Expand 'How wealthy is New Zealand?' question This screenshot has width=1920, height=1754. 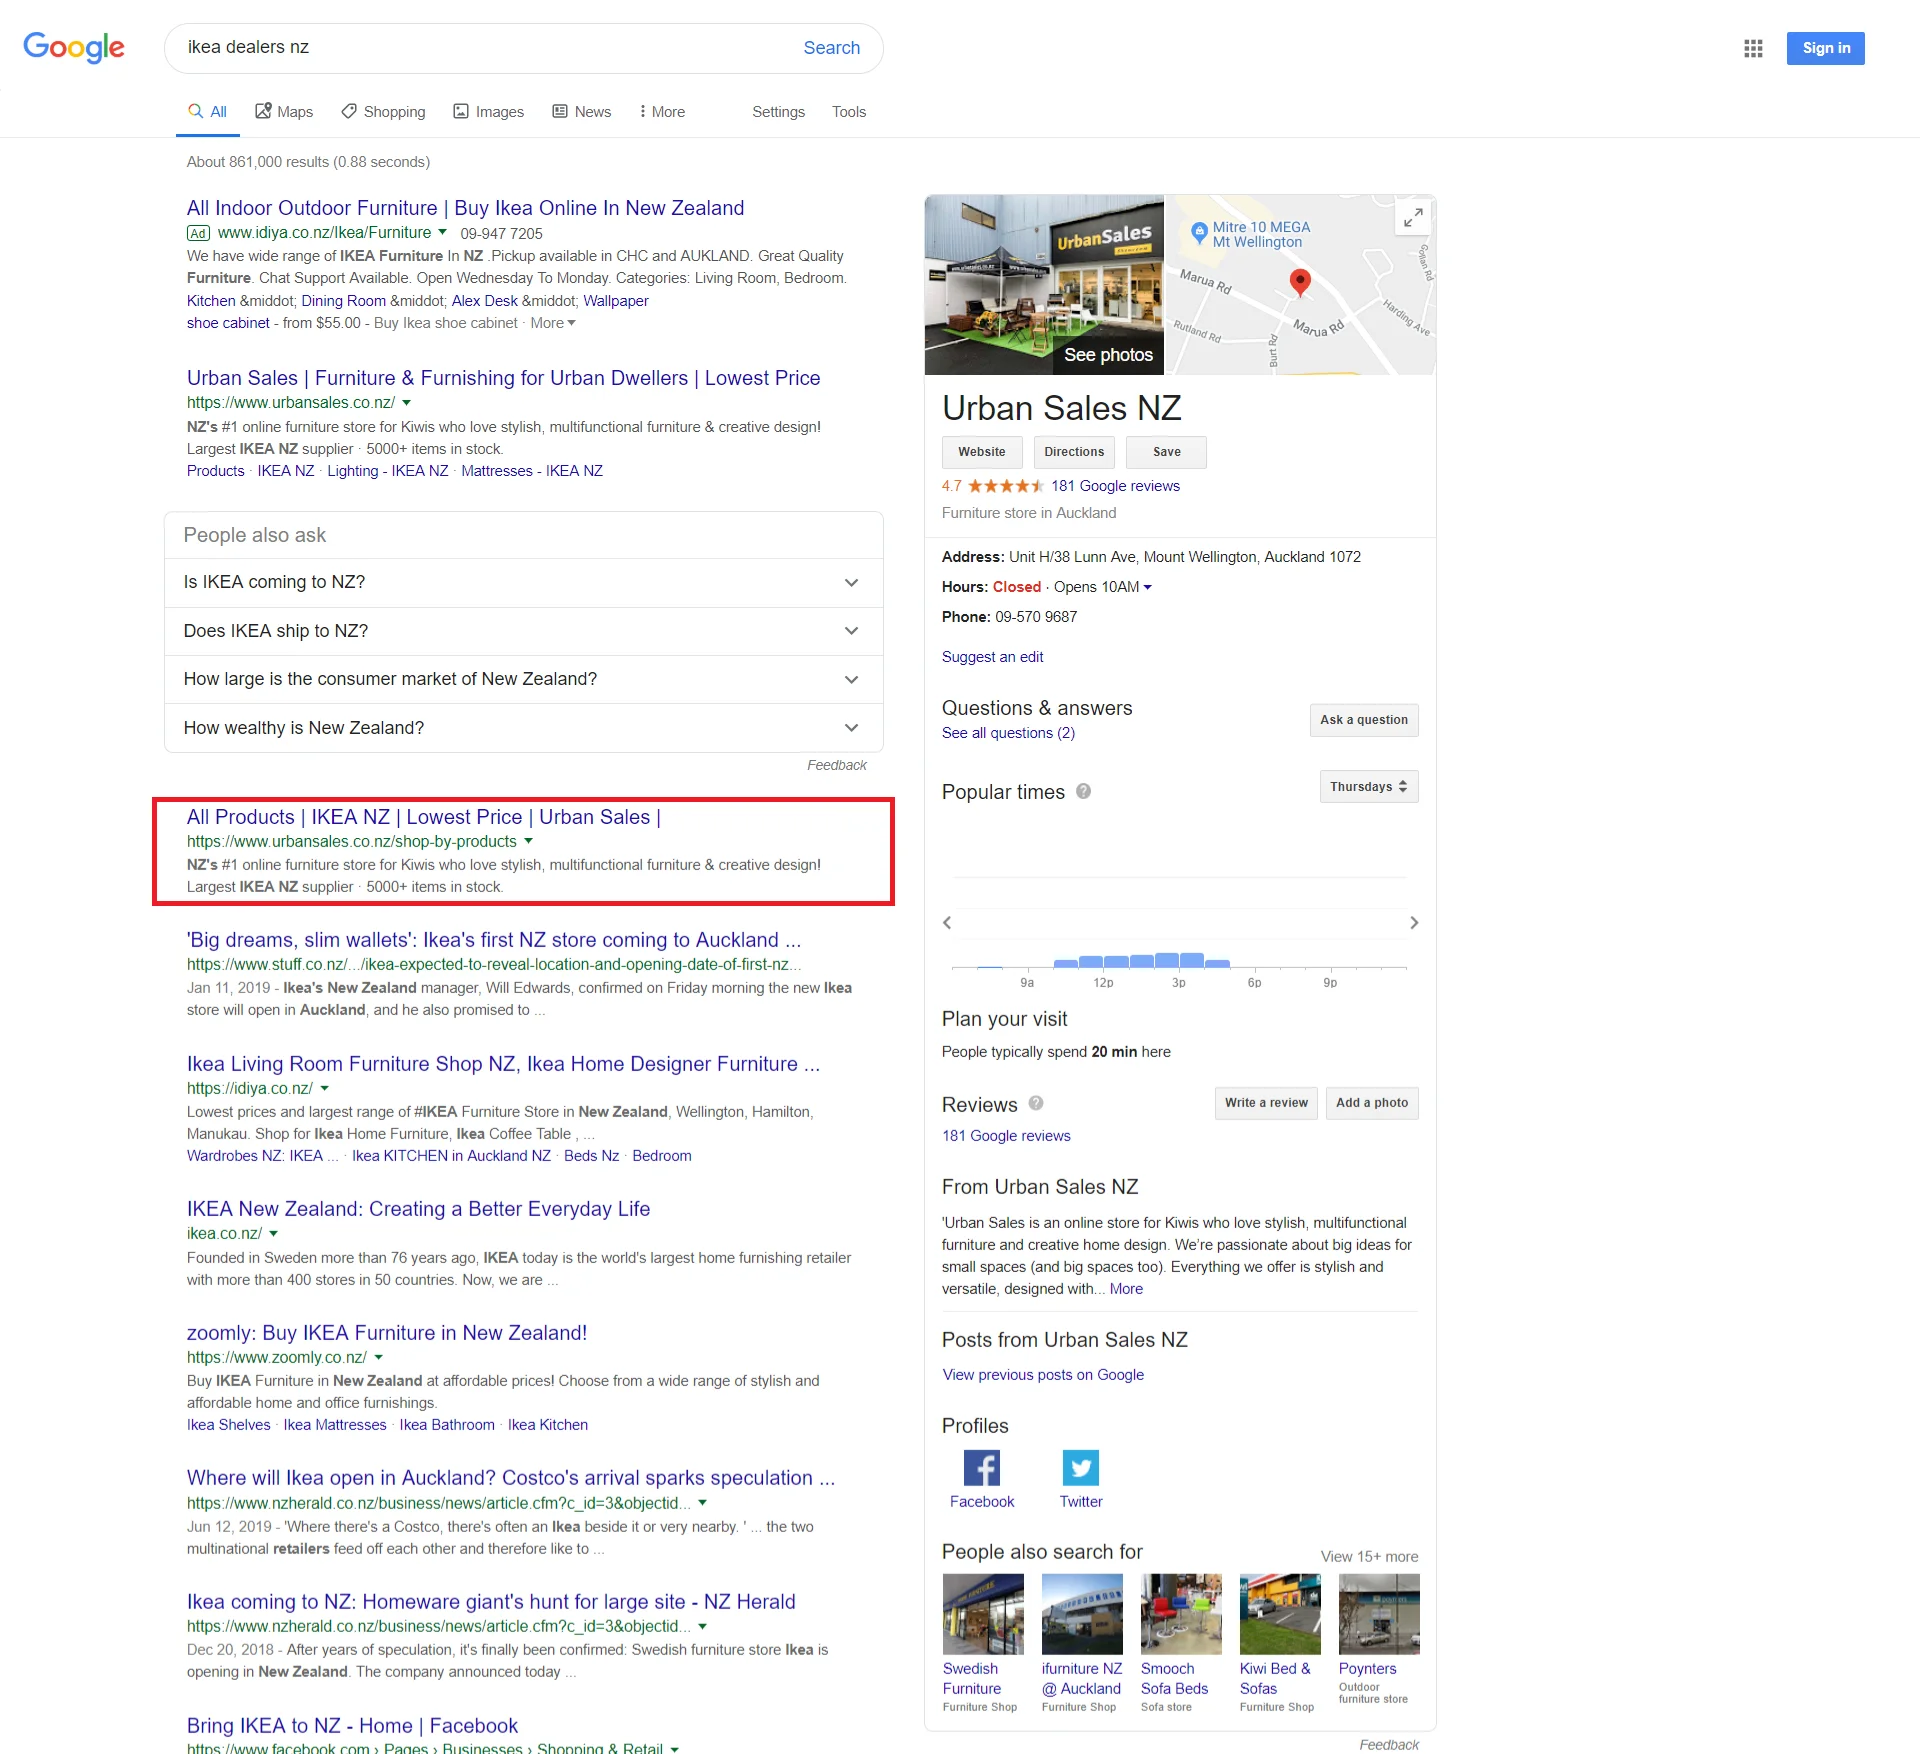[523, 728]
